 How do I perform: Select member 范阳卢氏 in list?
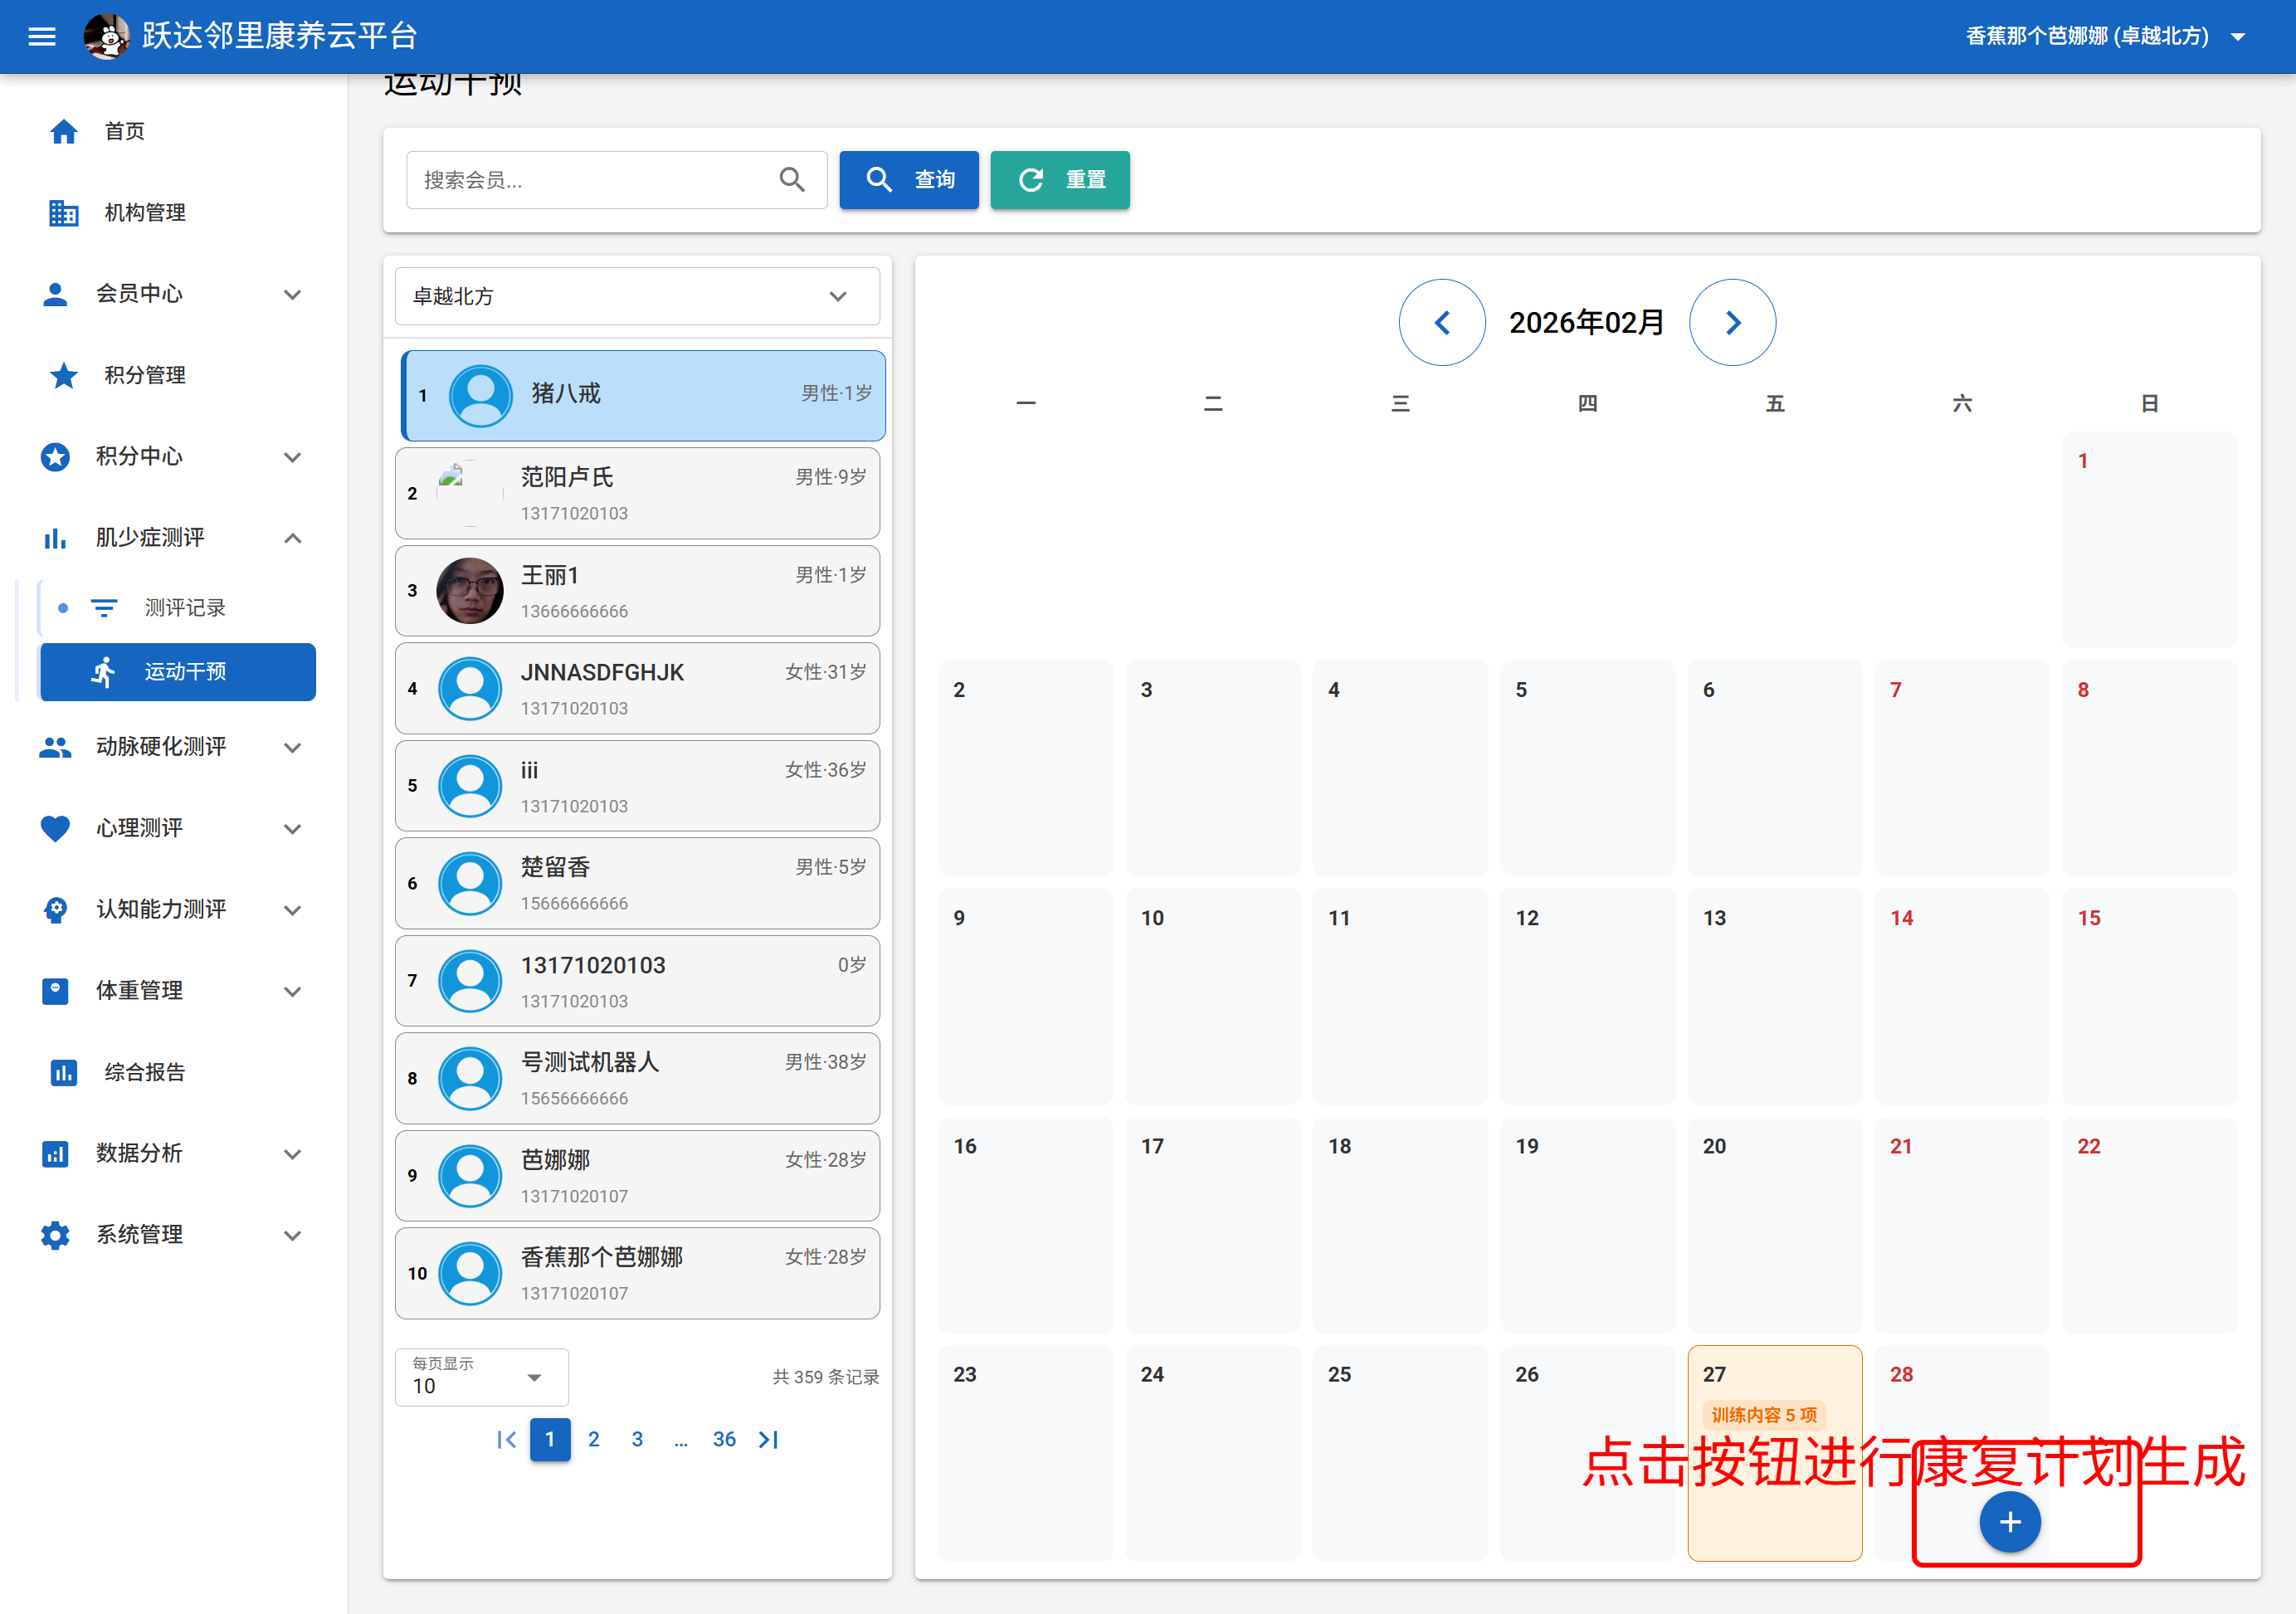pyautogui.click(x=637, y=494)
